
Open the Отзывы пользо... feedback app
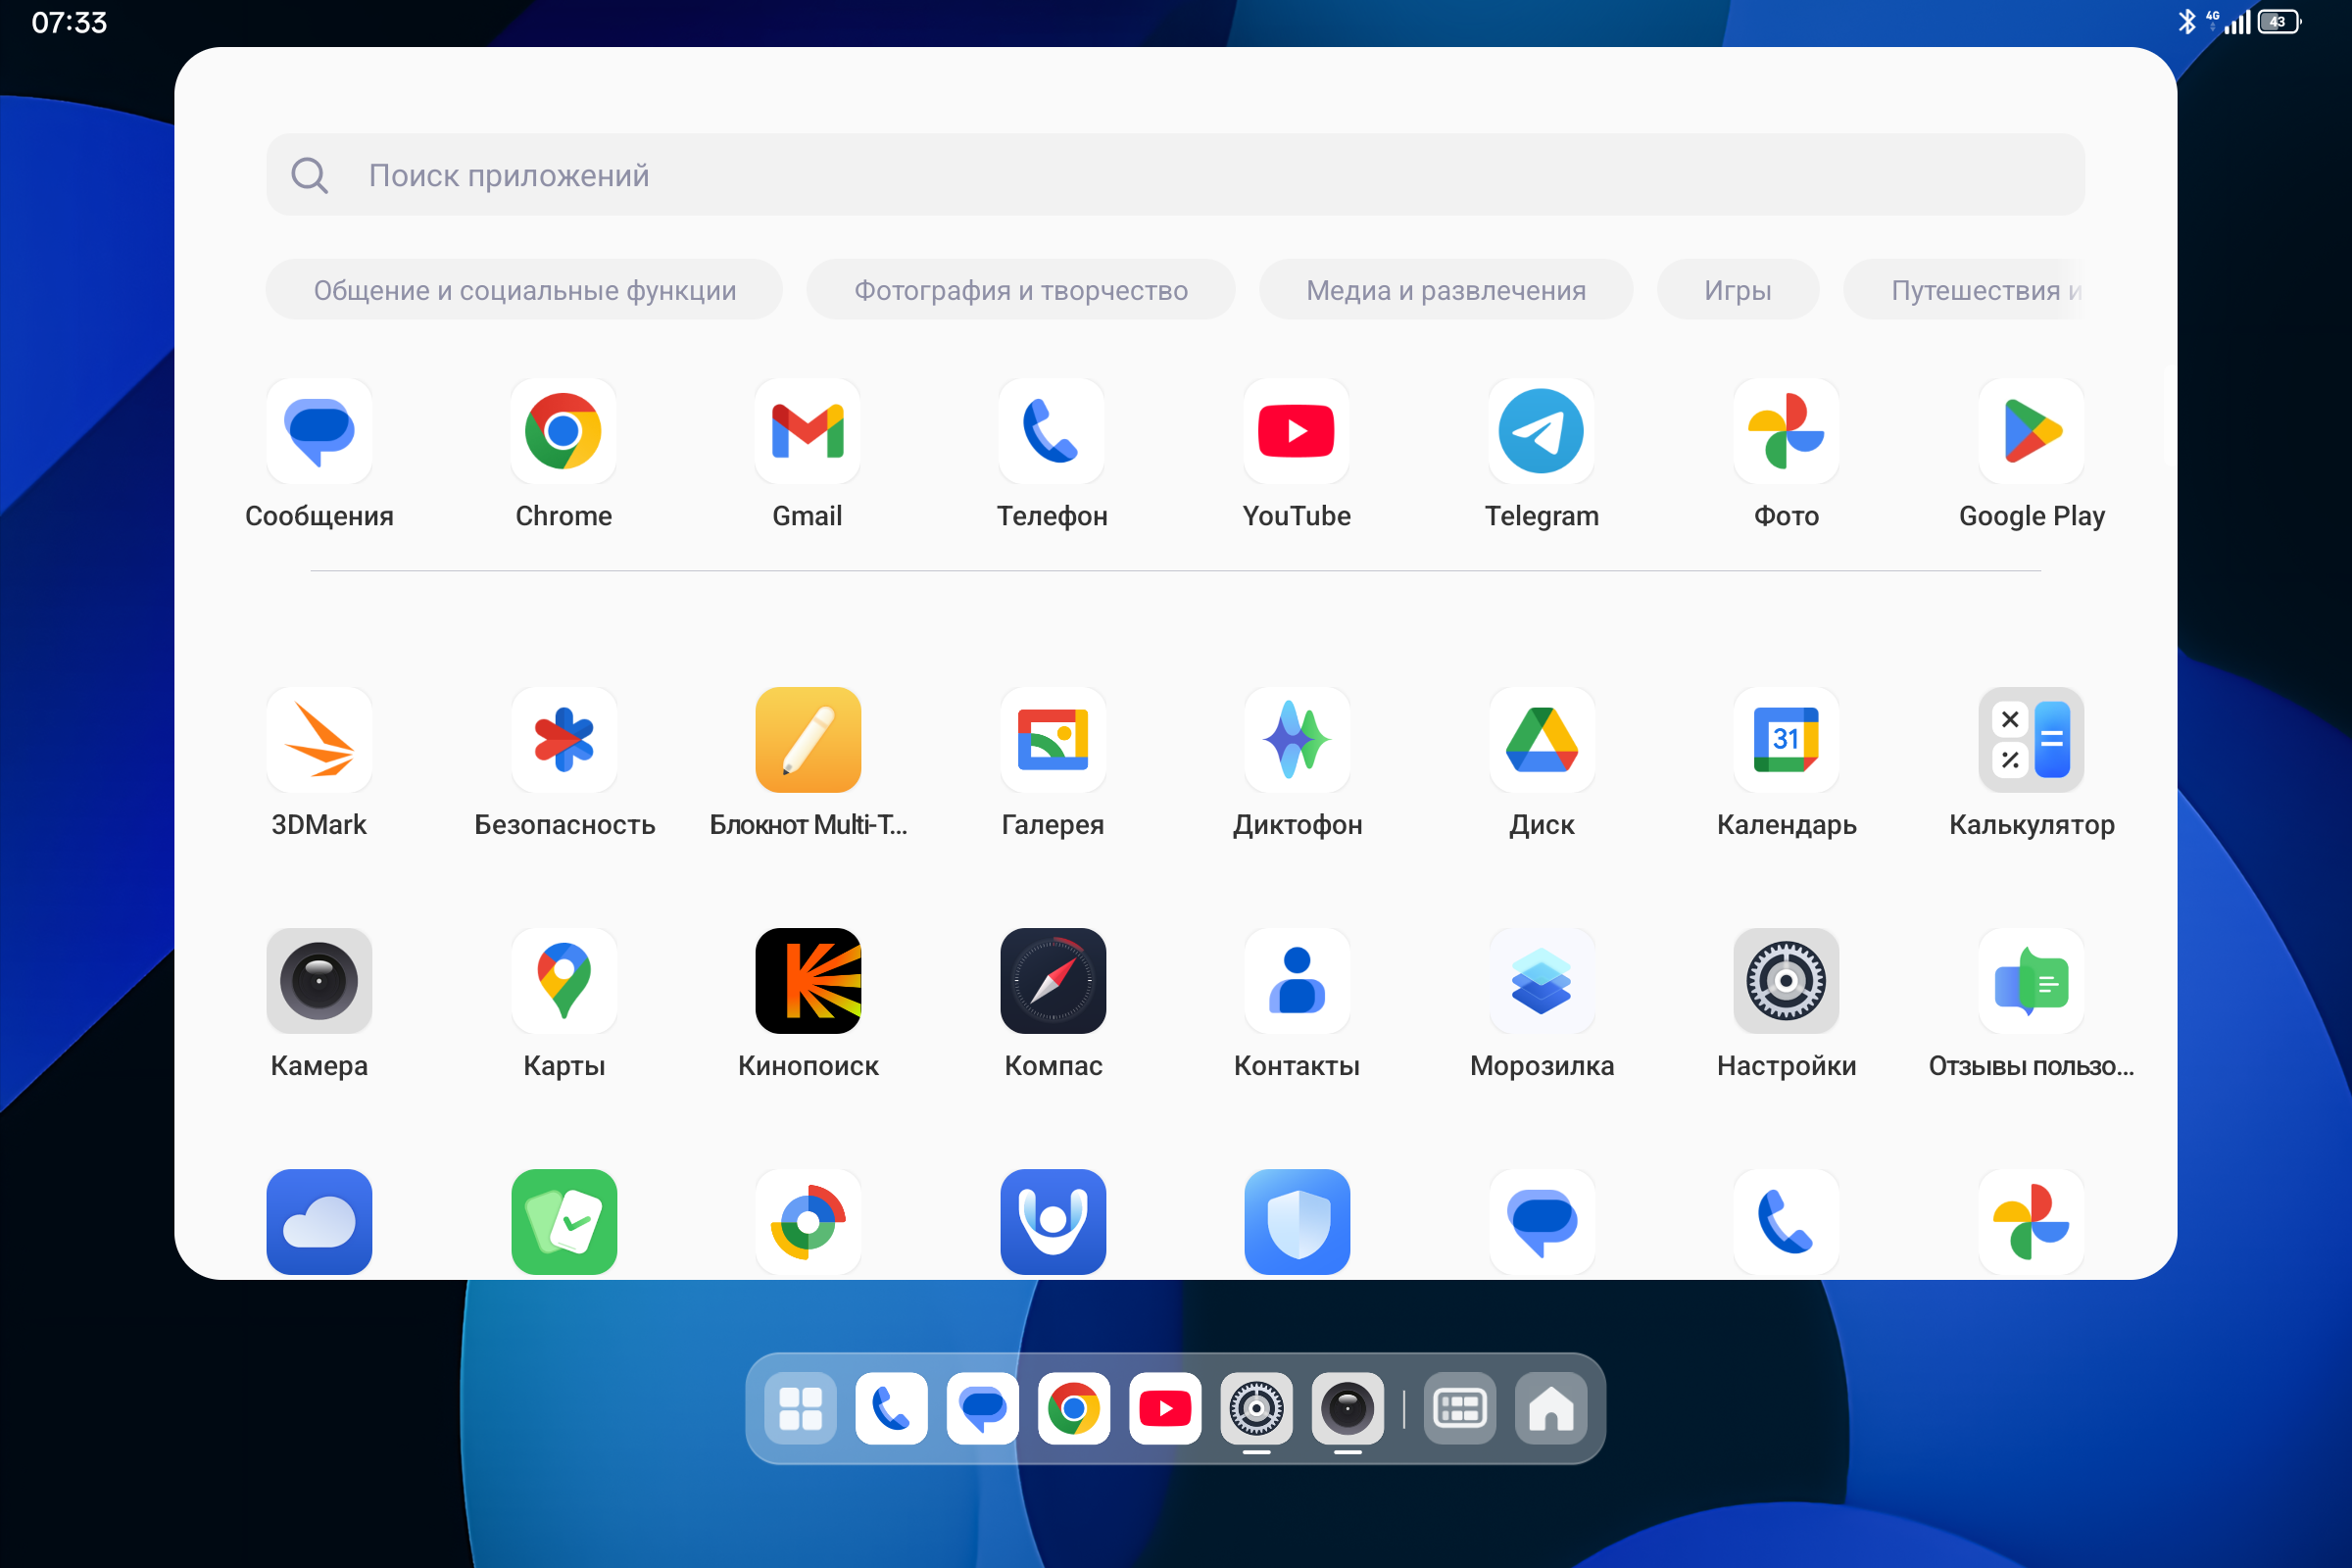tap(2031, 981)
